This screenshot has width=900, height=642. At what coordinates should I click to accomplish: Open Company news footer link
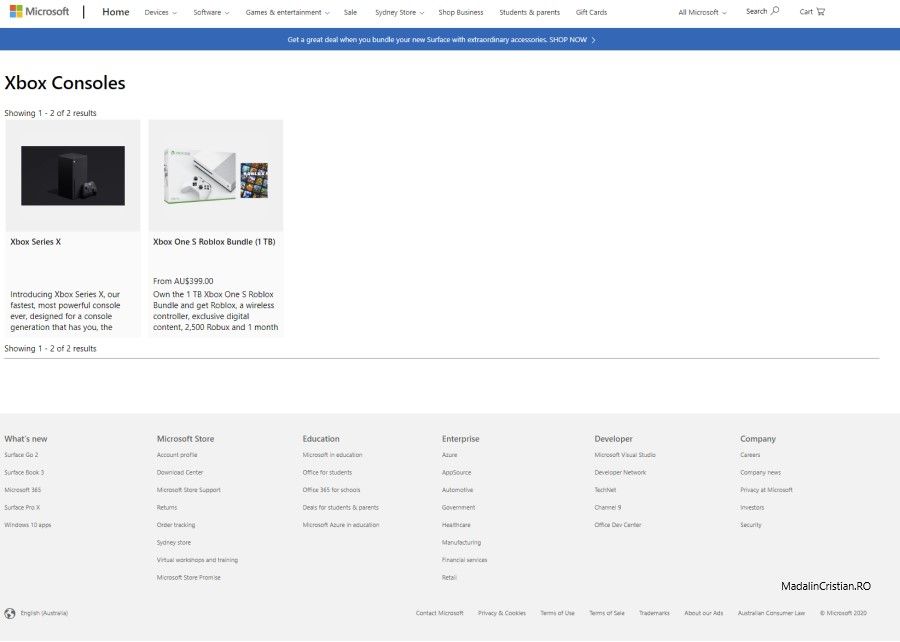761,473
